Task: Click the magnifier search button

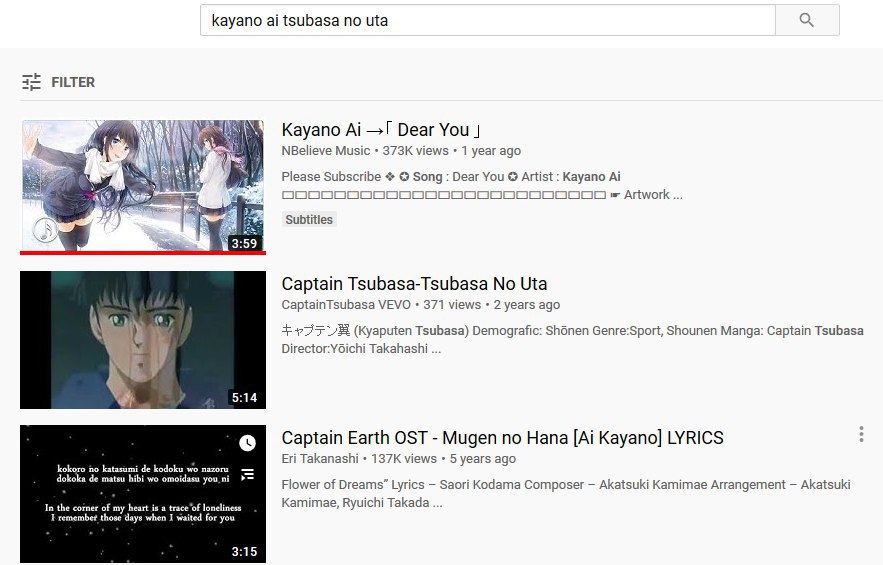Action: pos(807,20)
